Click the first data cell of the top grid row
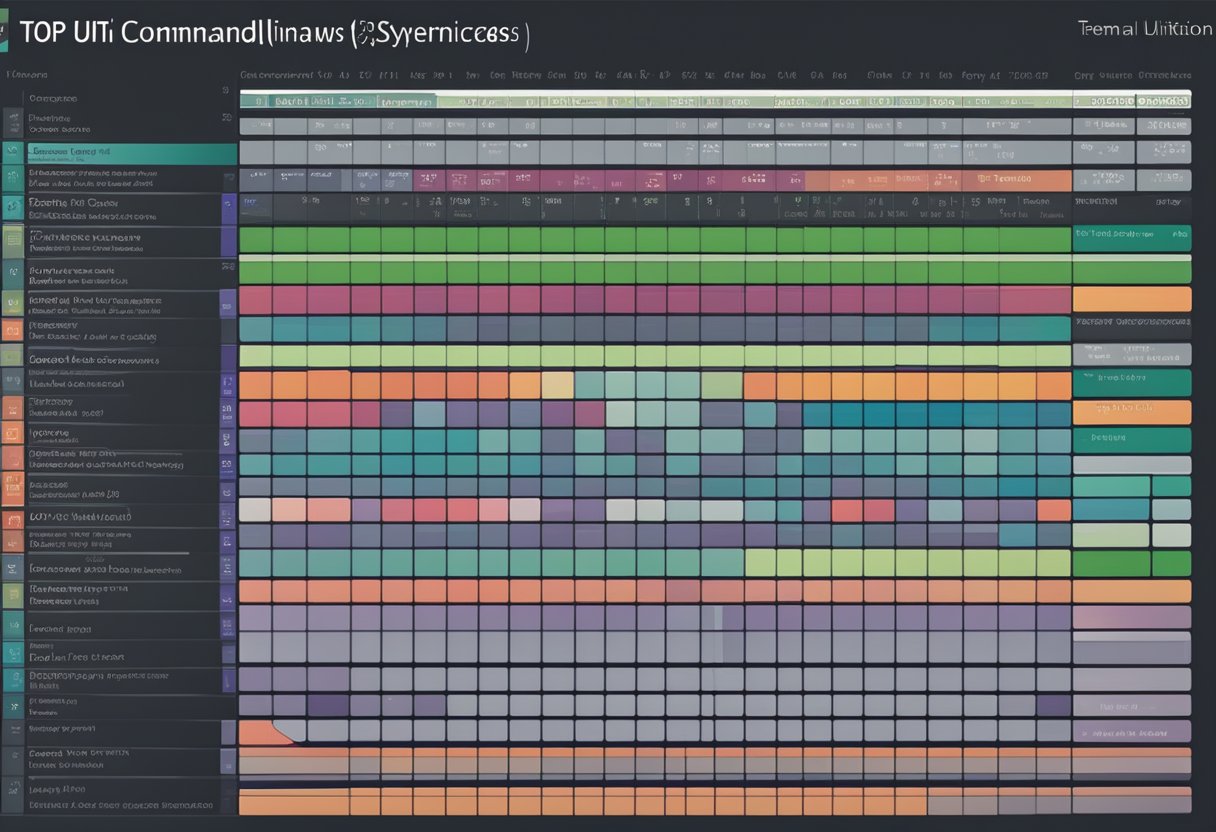Image resolution: width=1216 pixels, height=832 pixels. (260, 100)
